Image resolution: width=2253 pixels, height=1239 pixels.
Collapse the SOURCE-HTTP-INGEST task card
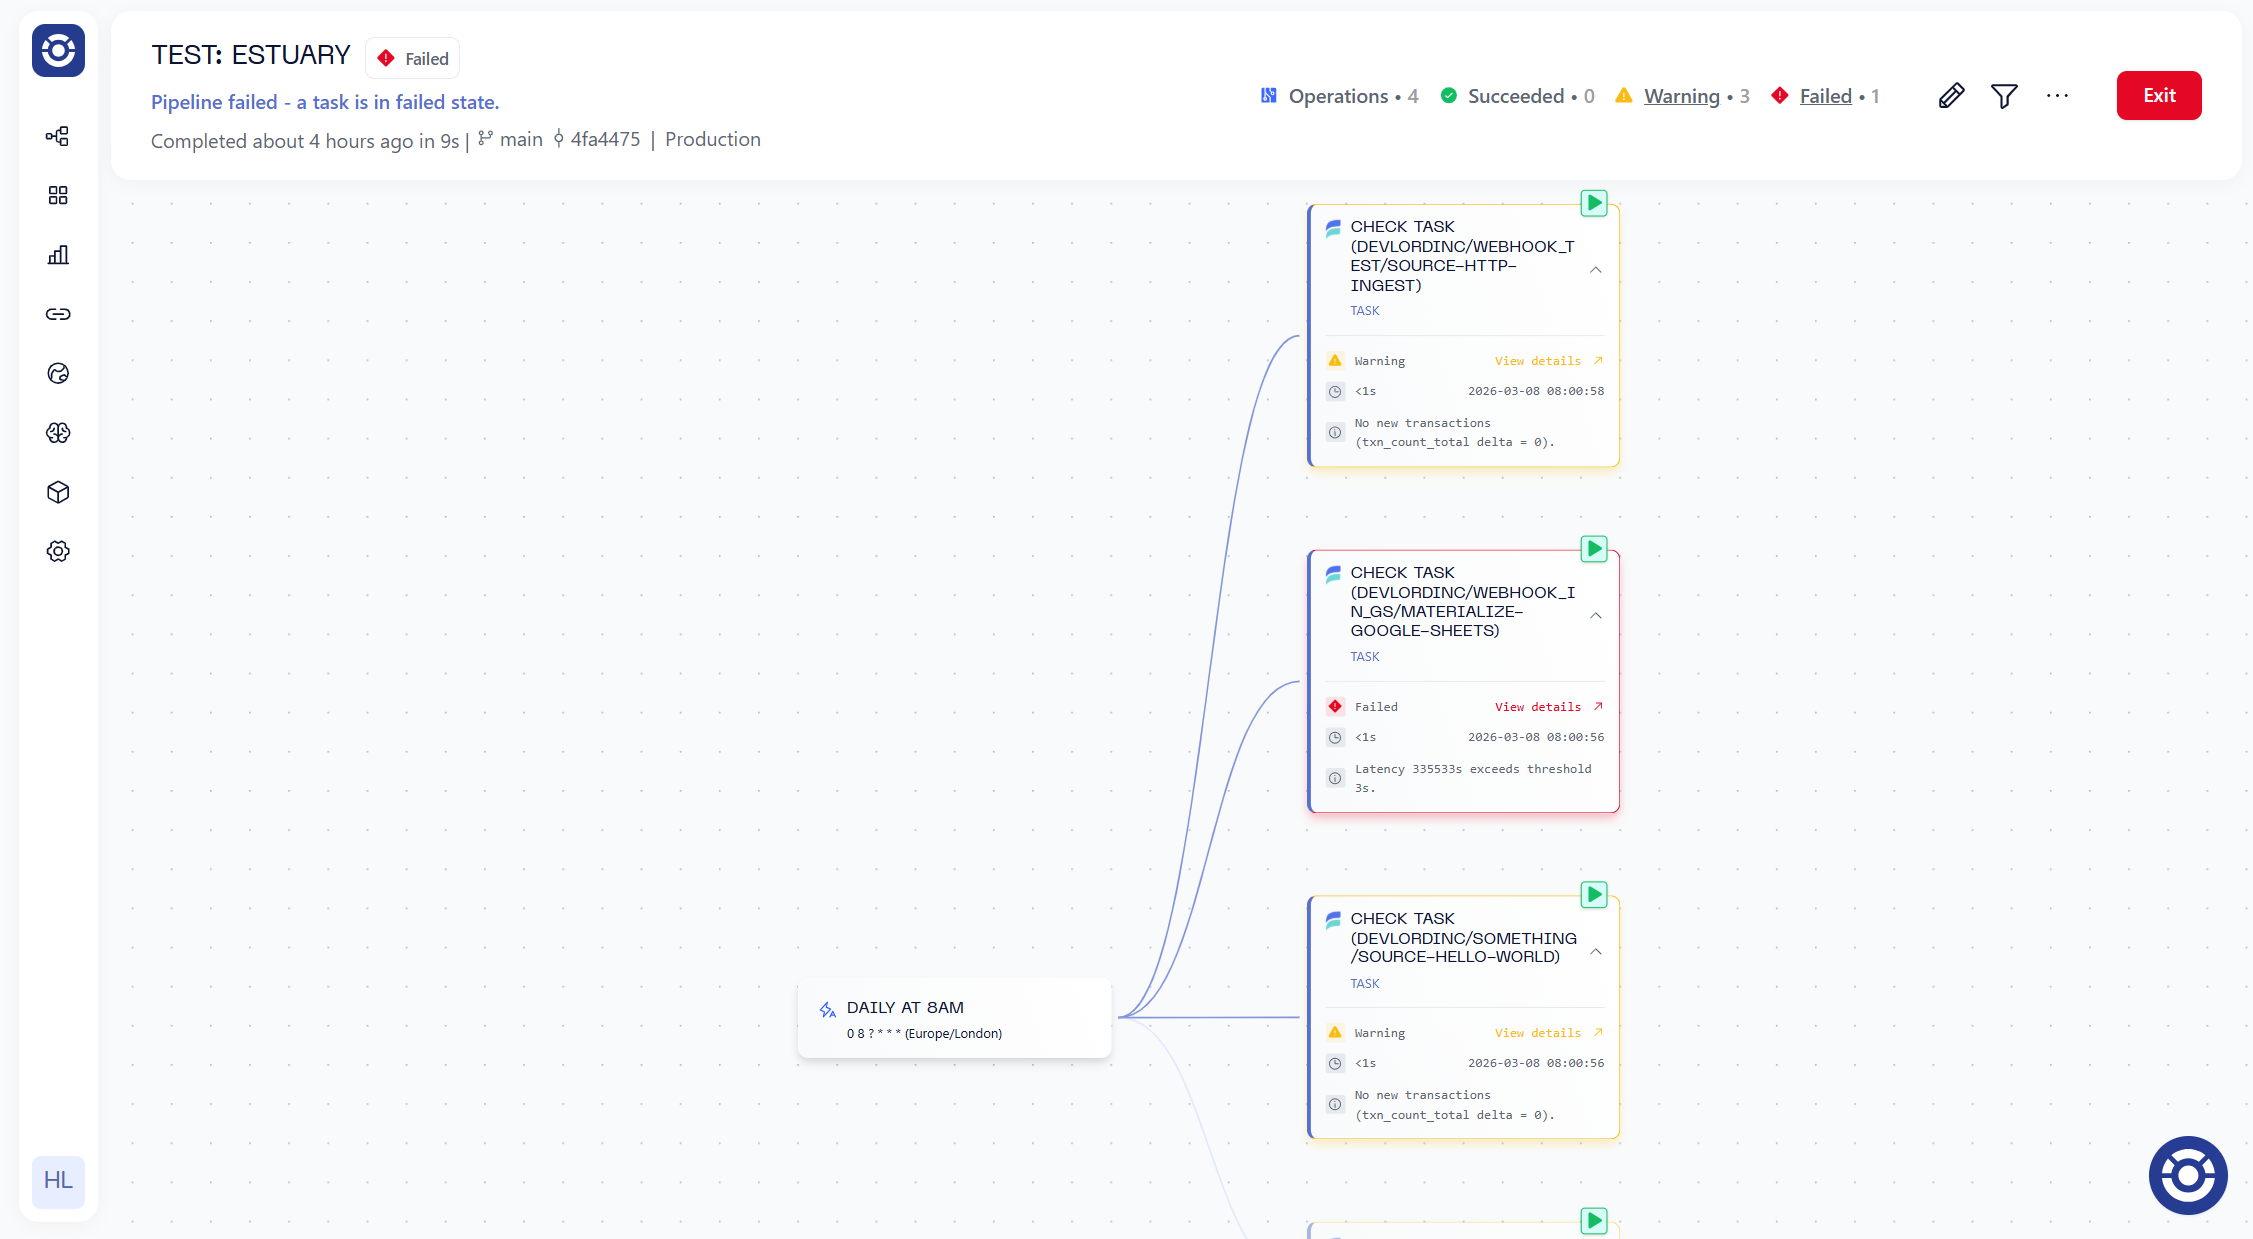(x=1596, y=270)
